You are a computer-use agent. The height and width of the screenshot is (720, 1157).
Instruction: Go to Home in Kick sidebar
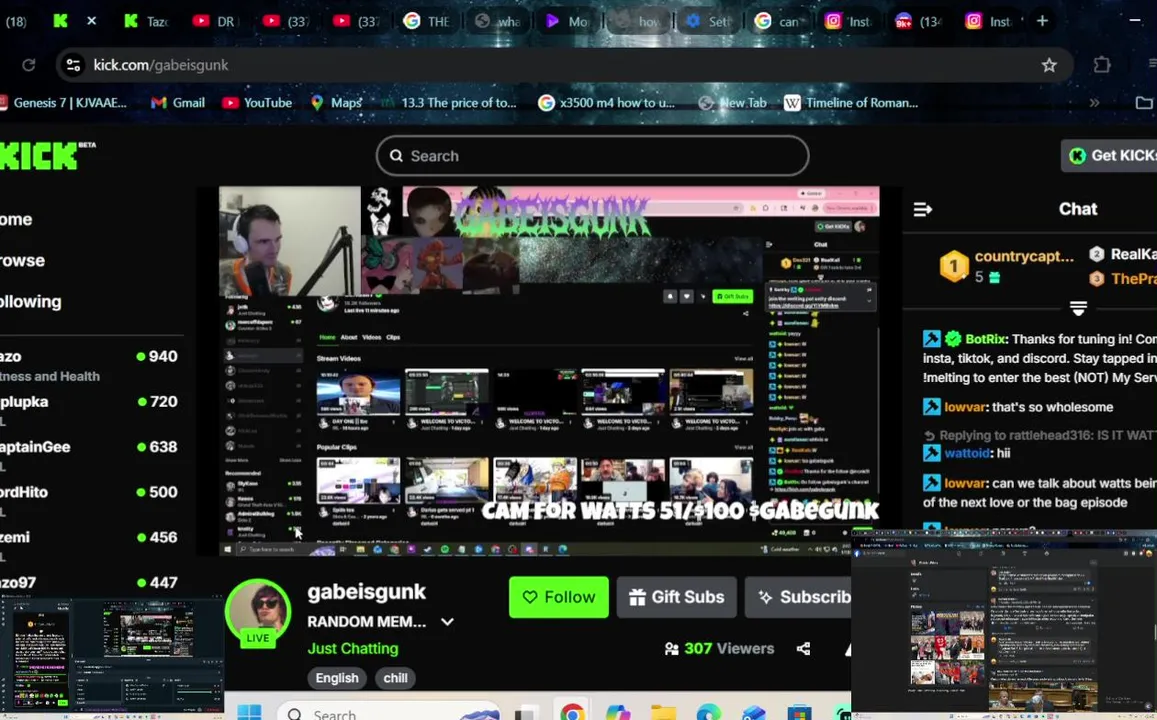16,219
